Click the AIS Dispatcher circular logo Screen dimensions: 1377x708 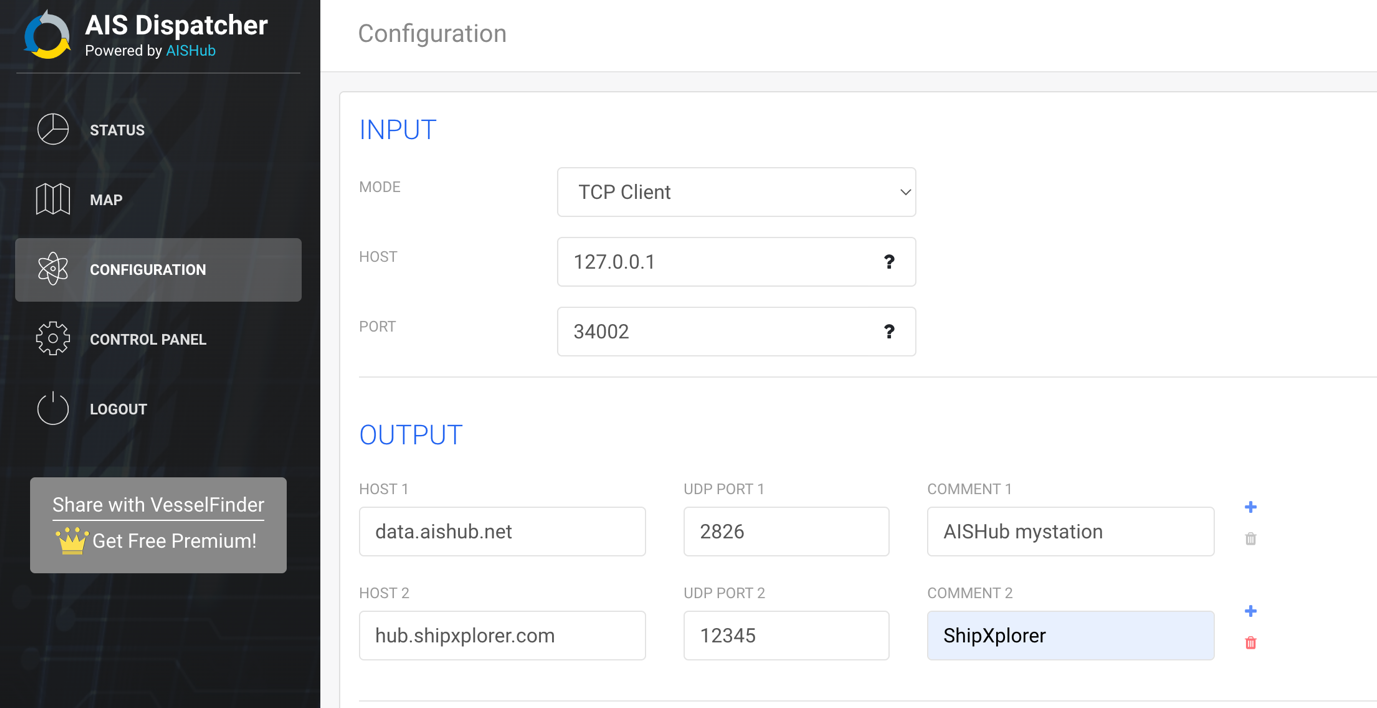click(47, 35)
